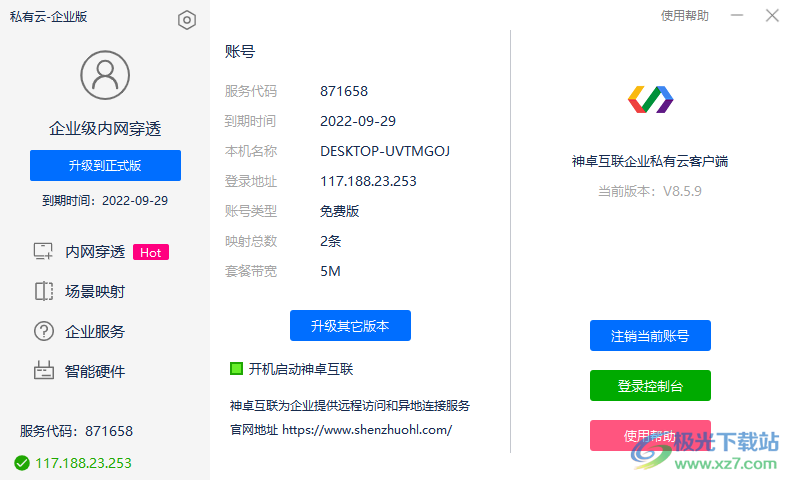
Task: Click the 神卓互联企业私有云客户端 title
Action: (x=649, y=161)
